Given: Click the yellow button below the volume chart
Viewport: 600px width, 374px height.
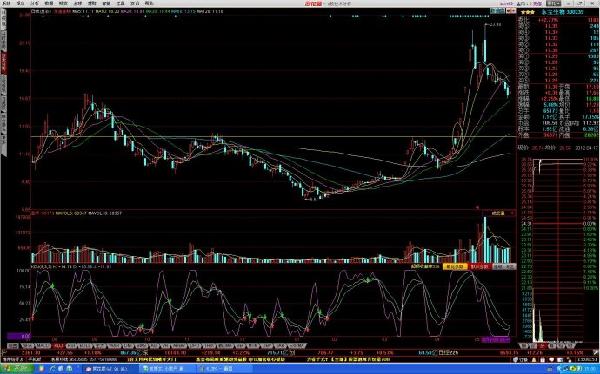Looking at the screenshot, I should point(455,266).
